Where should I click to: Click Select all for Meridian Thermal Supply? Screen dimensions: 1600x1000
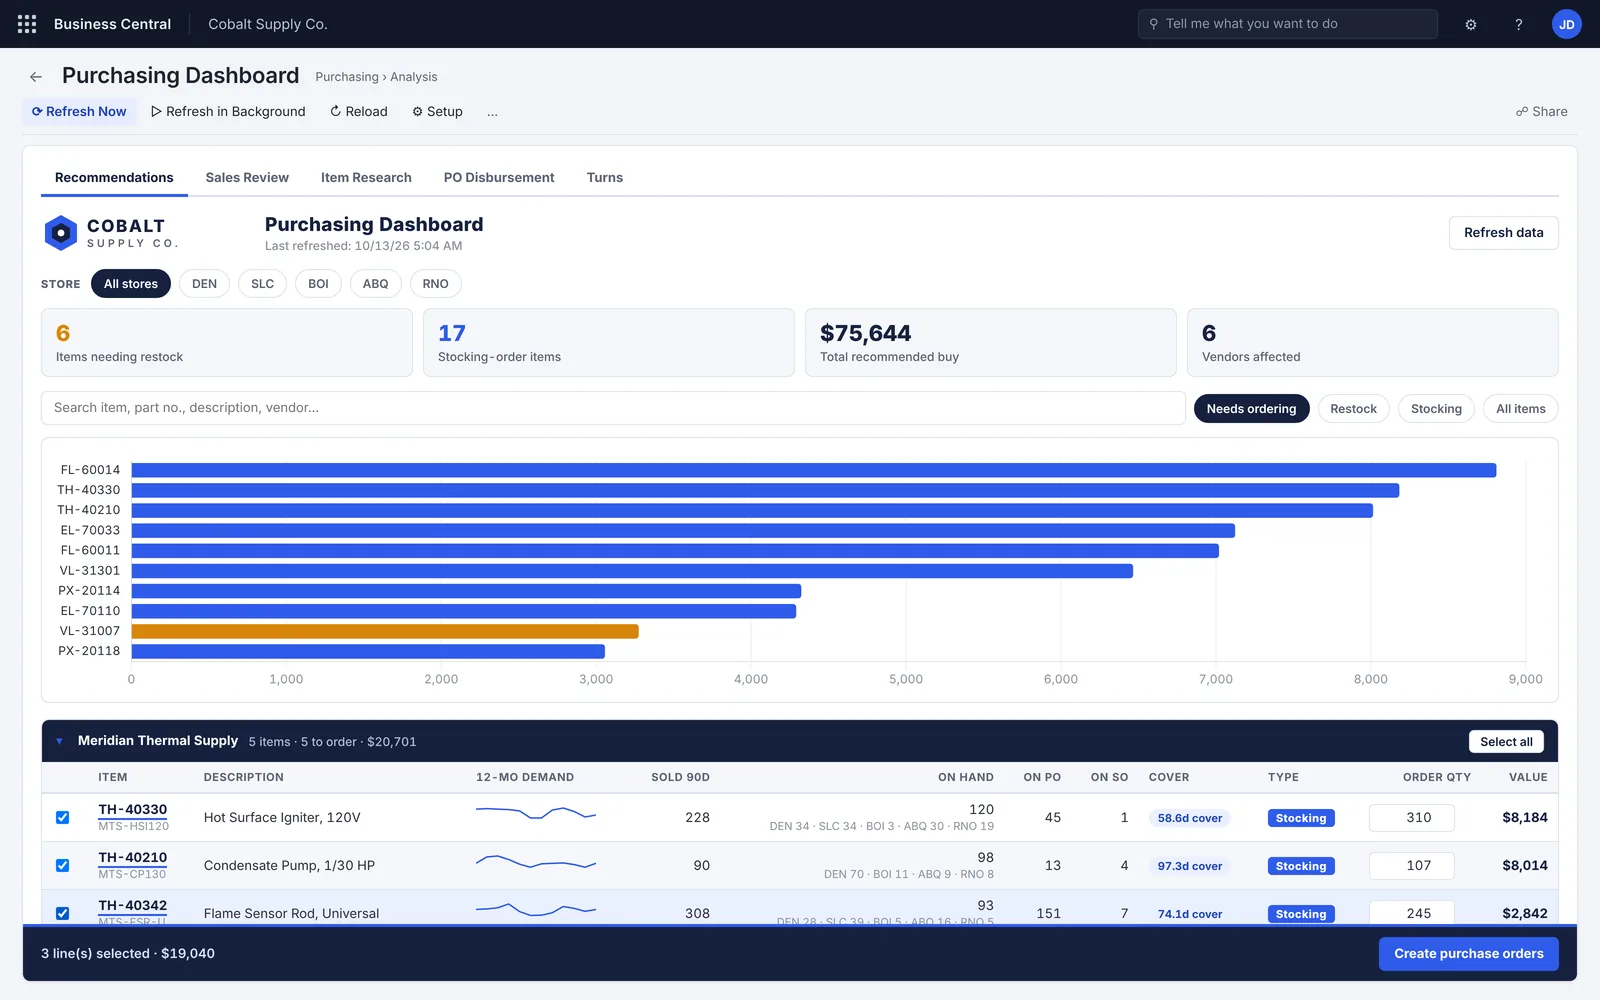(1506, 741)
